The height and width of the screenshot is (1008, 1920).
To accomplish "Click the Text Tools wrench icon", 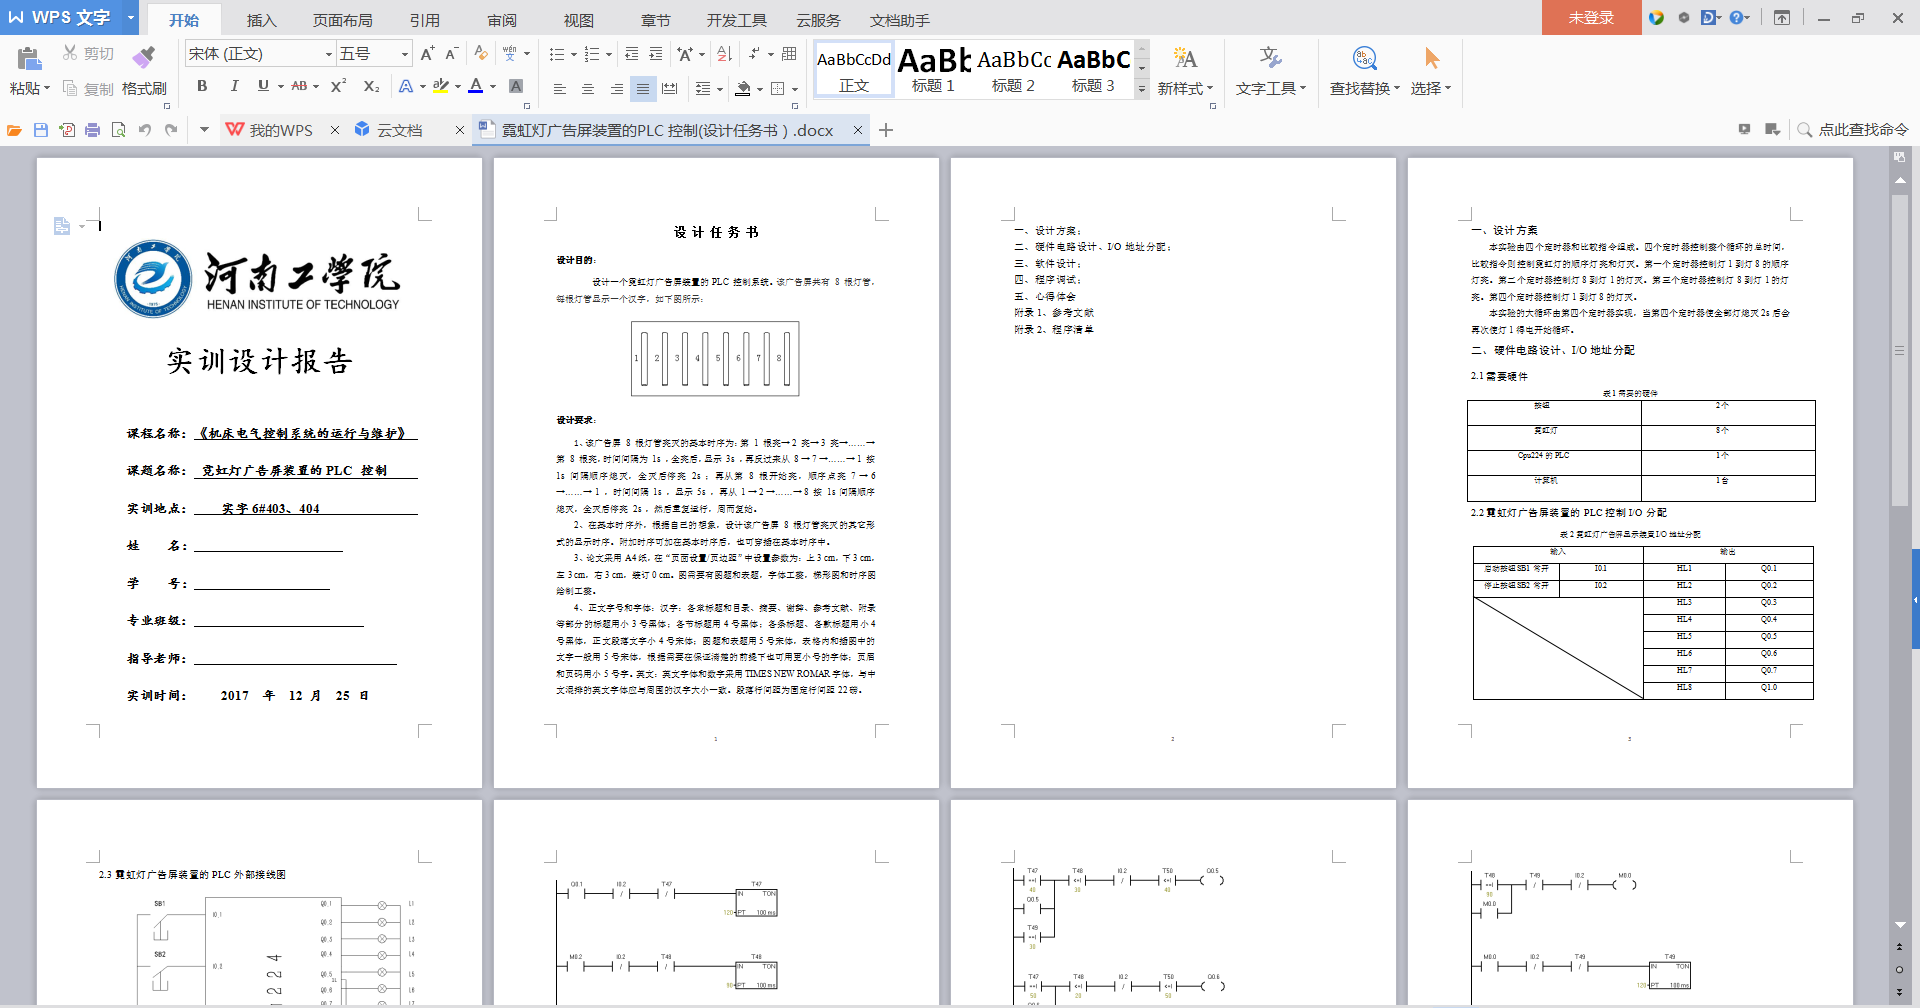I will click(1270, 58).
